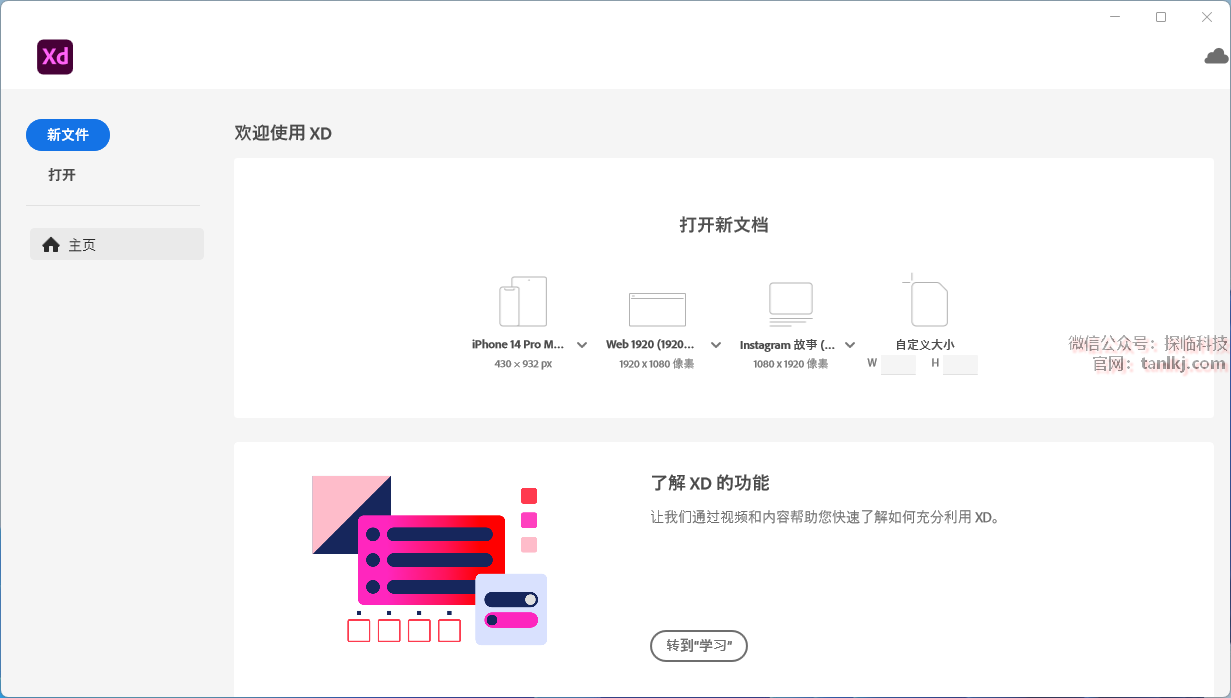The image size is (1231, 698).
Task: Click the custom width W input field
Action: [898, 364]
